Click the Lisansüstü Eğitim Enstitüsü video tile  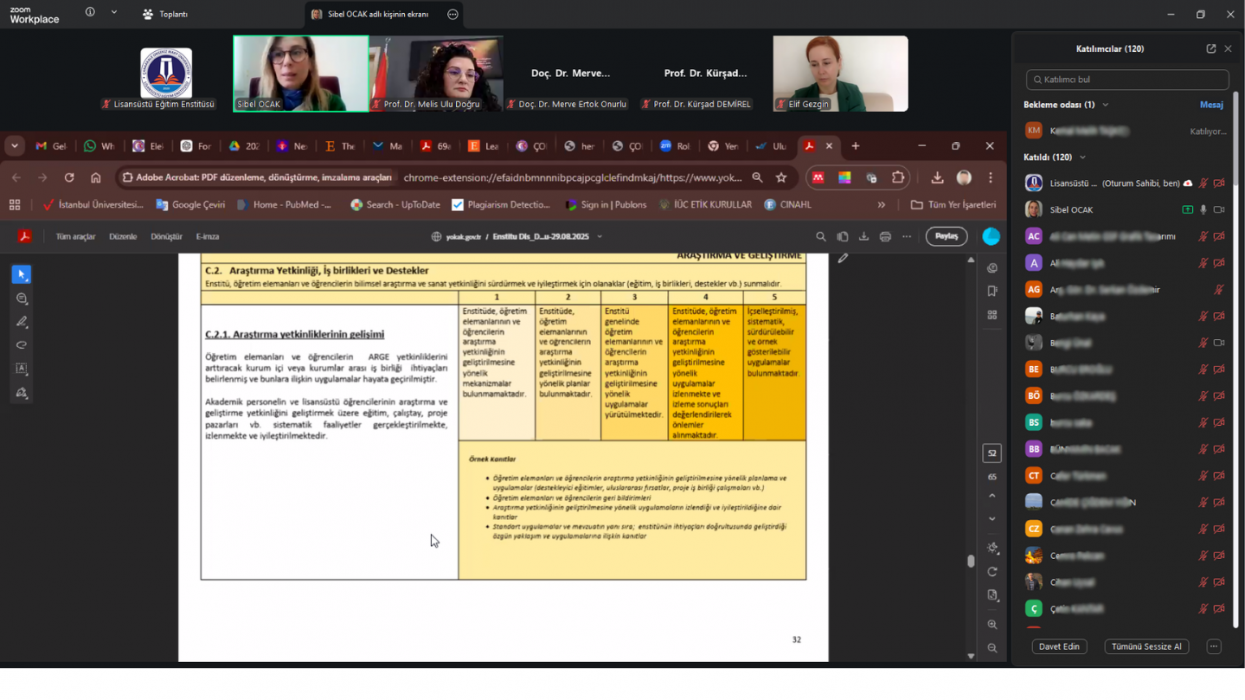[x=166, y=74]
